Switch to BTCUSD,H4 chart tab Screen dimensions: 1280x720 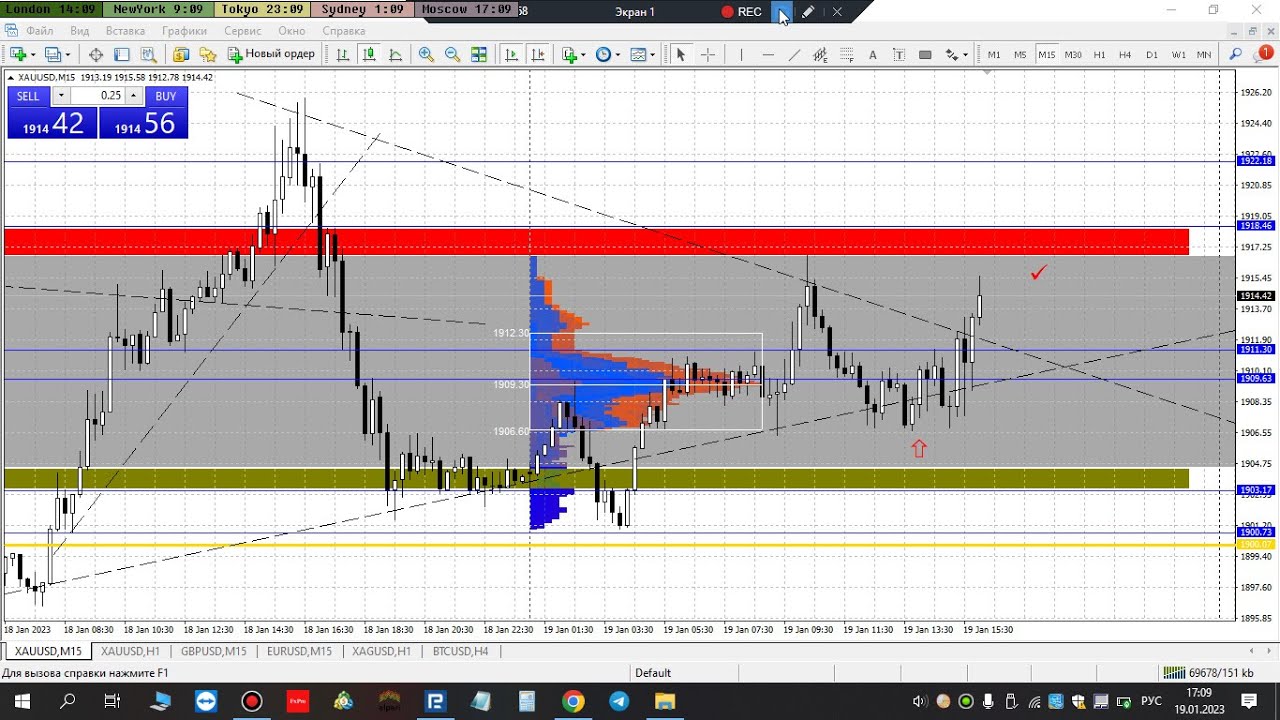coord(460,651)
